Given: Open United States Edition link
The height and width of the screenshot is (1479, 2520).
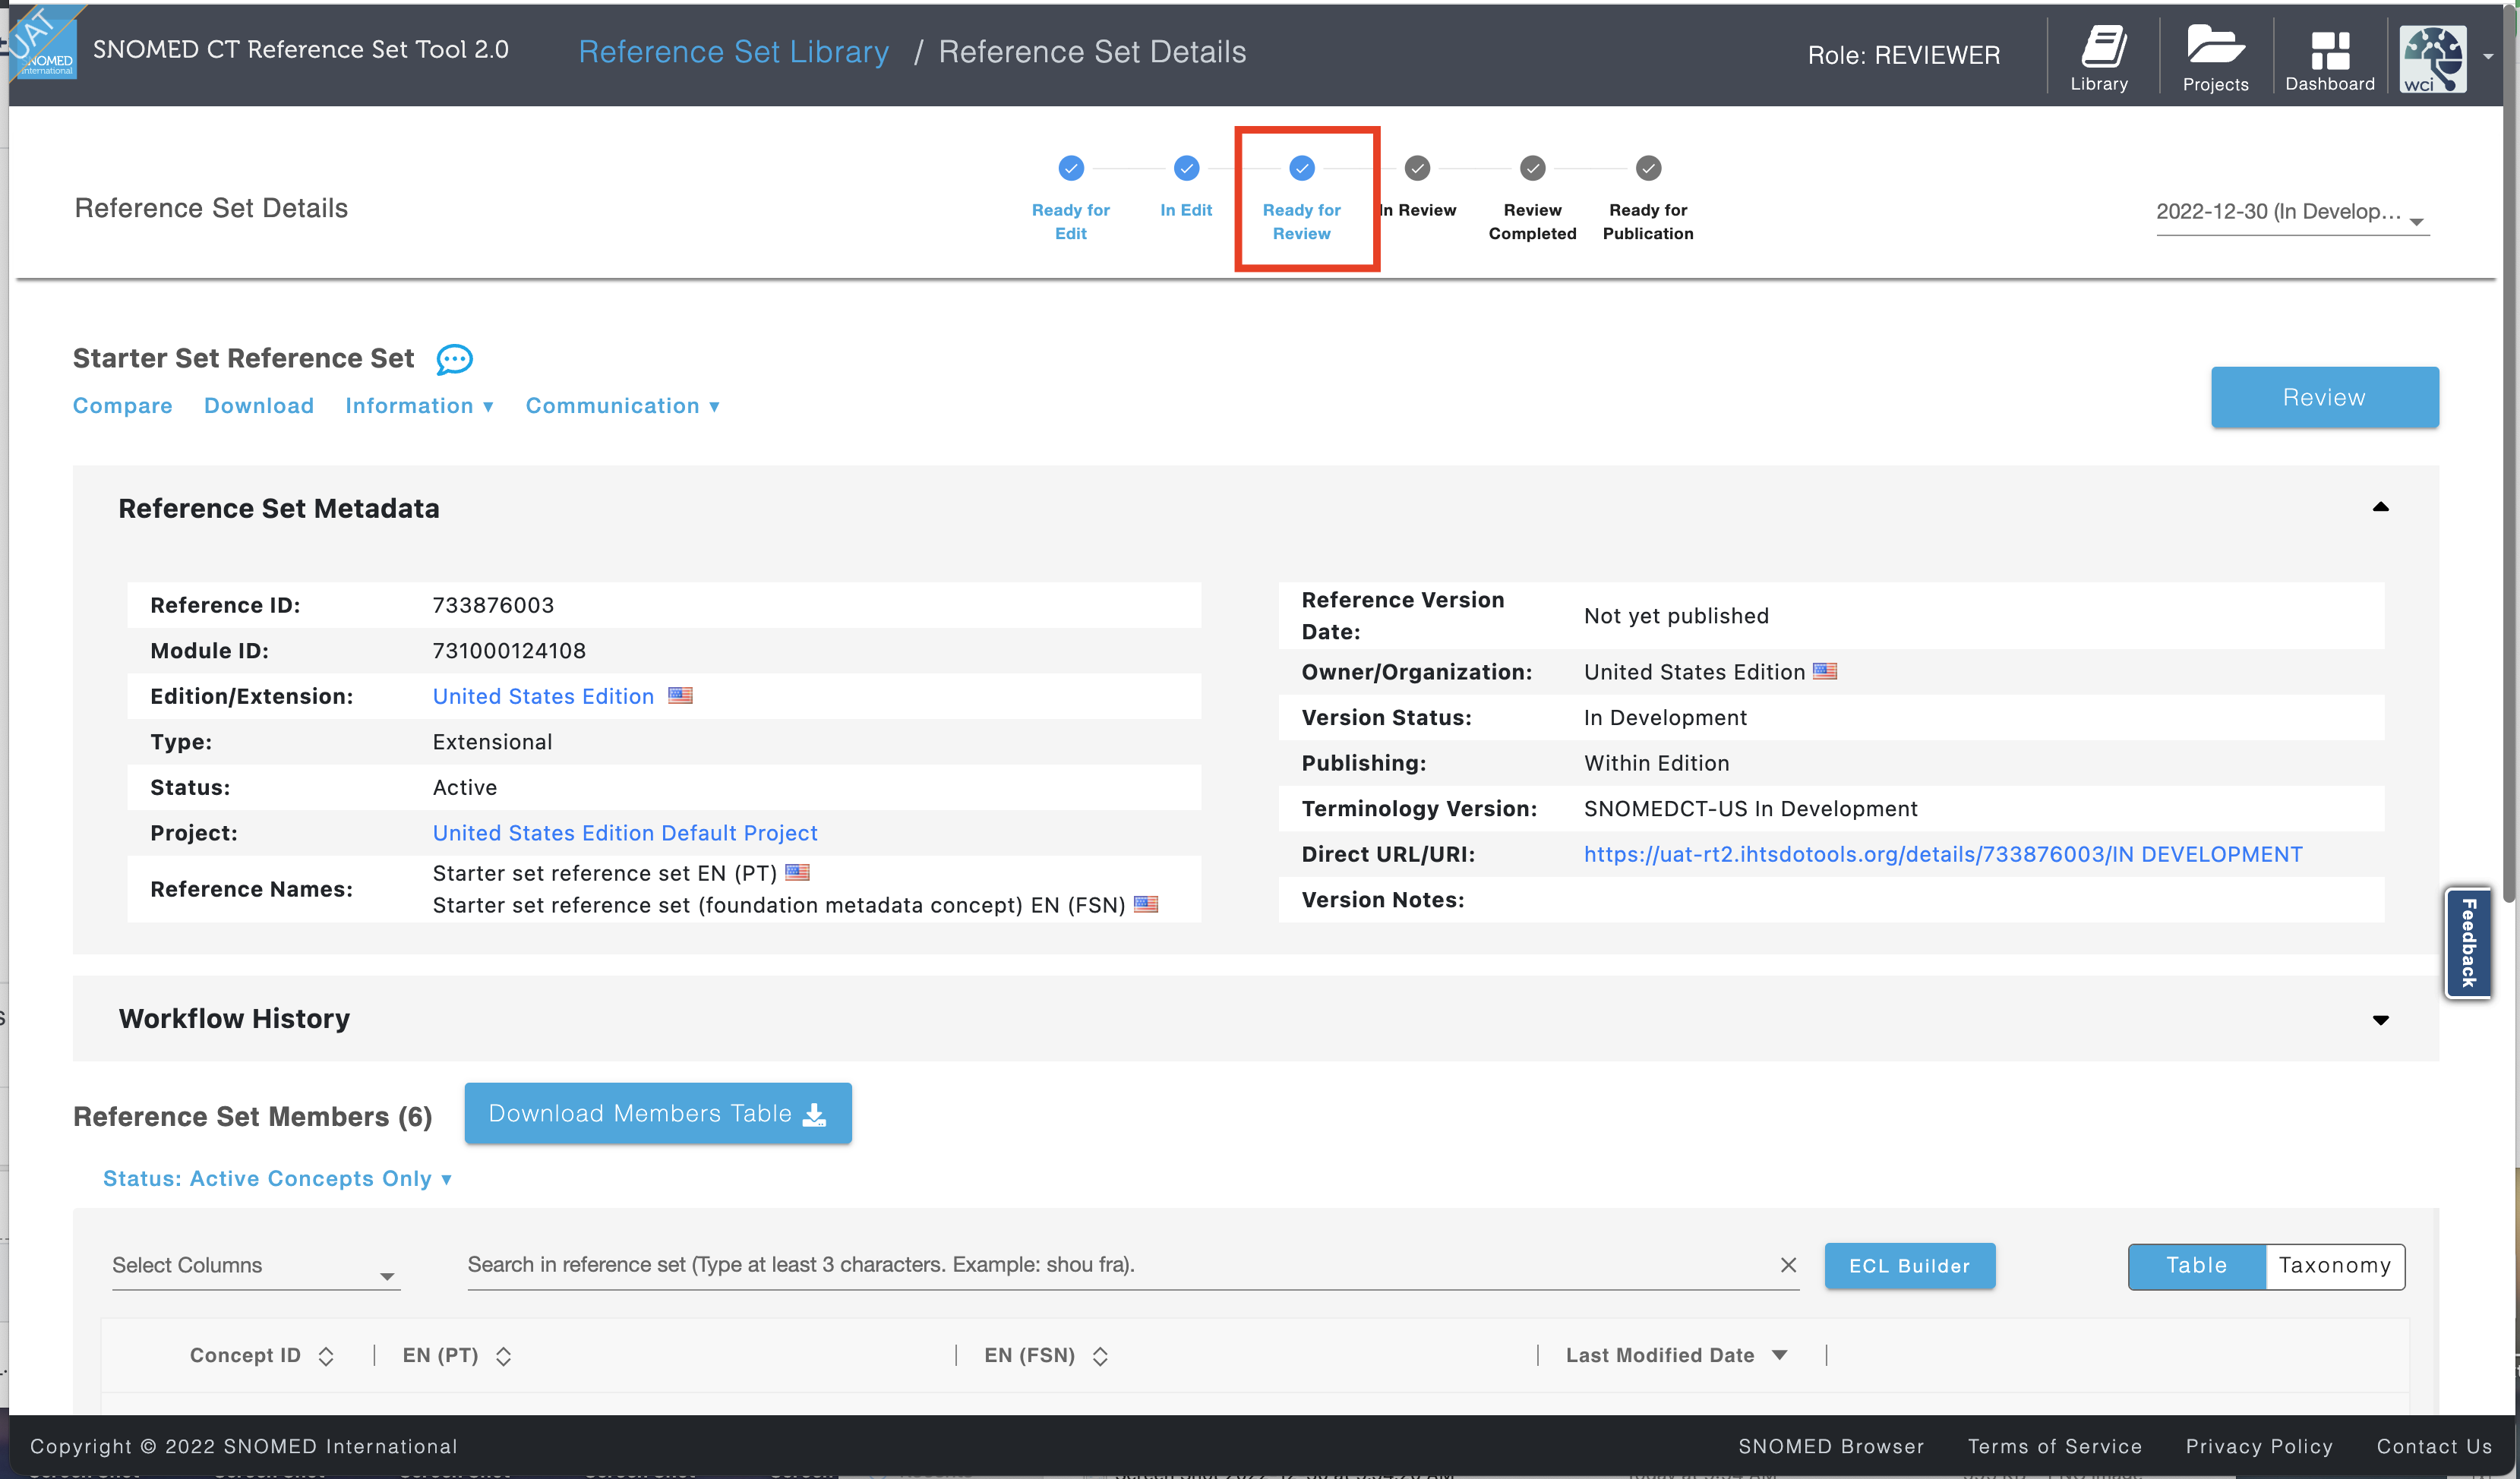Looking at the screenshot, I should pyautogui.click(x=543, y=696).
